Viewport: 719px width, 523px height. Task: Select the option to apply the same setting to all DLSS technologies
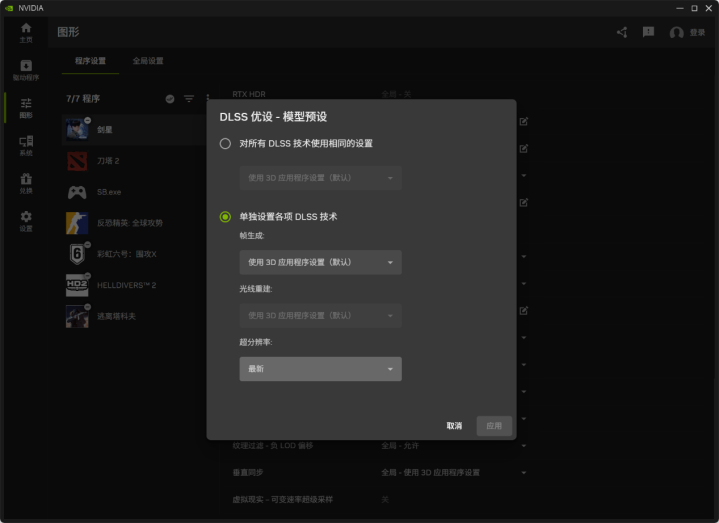pyautogui.click(x=225, y=143)
